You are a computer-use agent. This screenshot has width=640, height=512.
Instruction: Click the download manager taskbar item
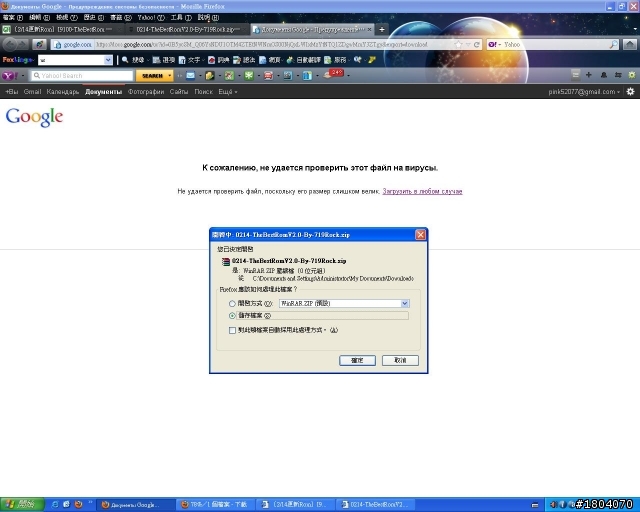(216, 505)
